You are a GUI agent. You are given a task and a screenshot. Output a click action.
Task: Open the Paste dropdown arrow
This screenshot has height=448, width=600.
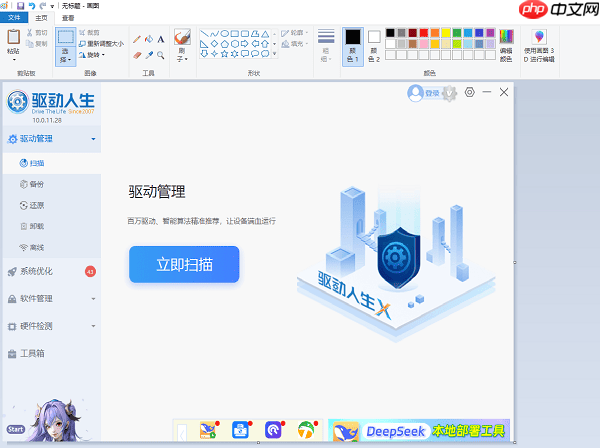click(14, 60)
